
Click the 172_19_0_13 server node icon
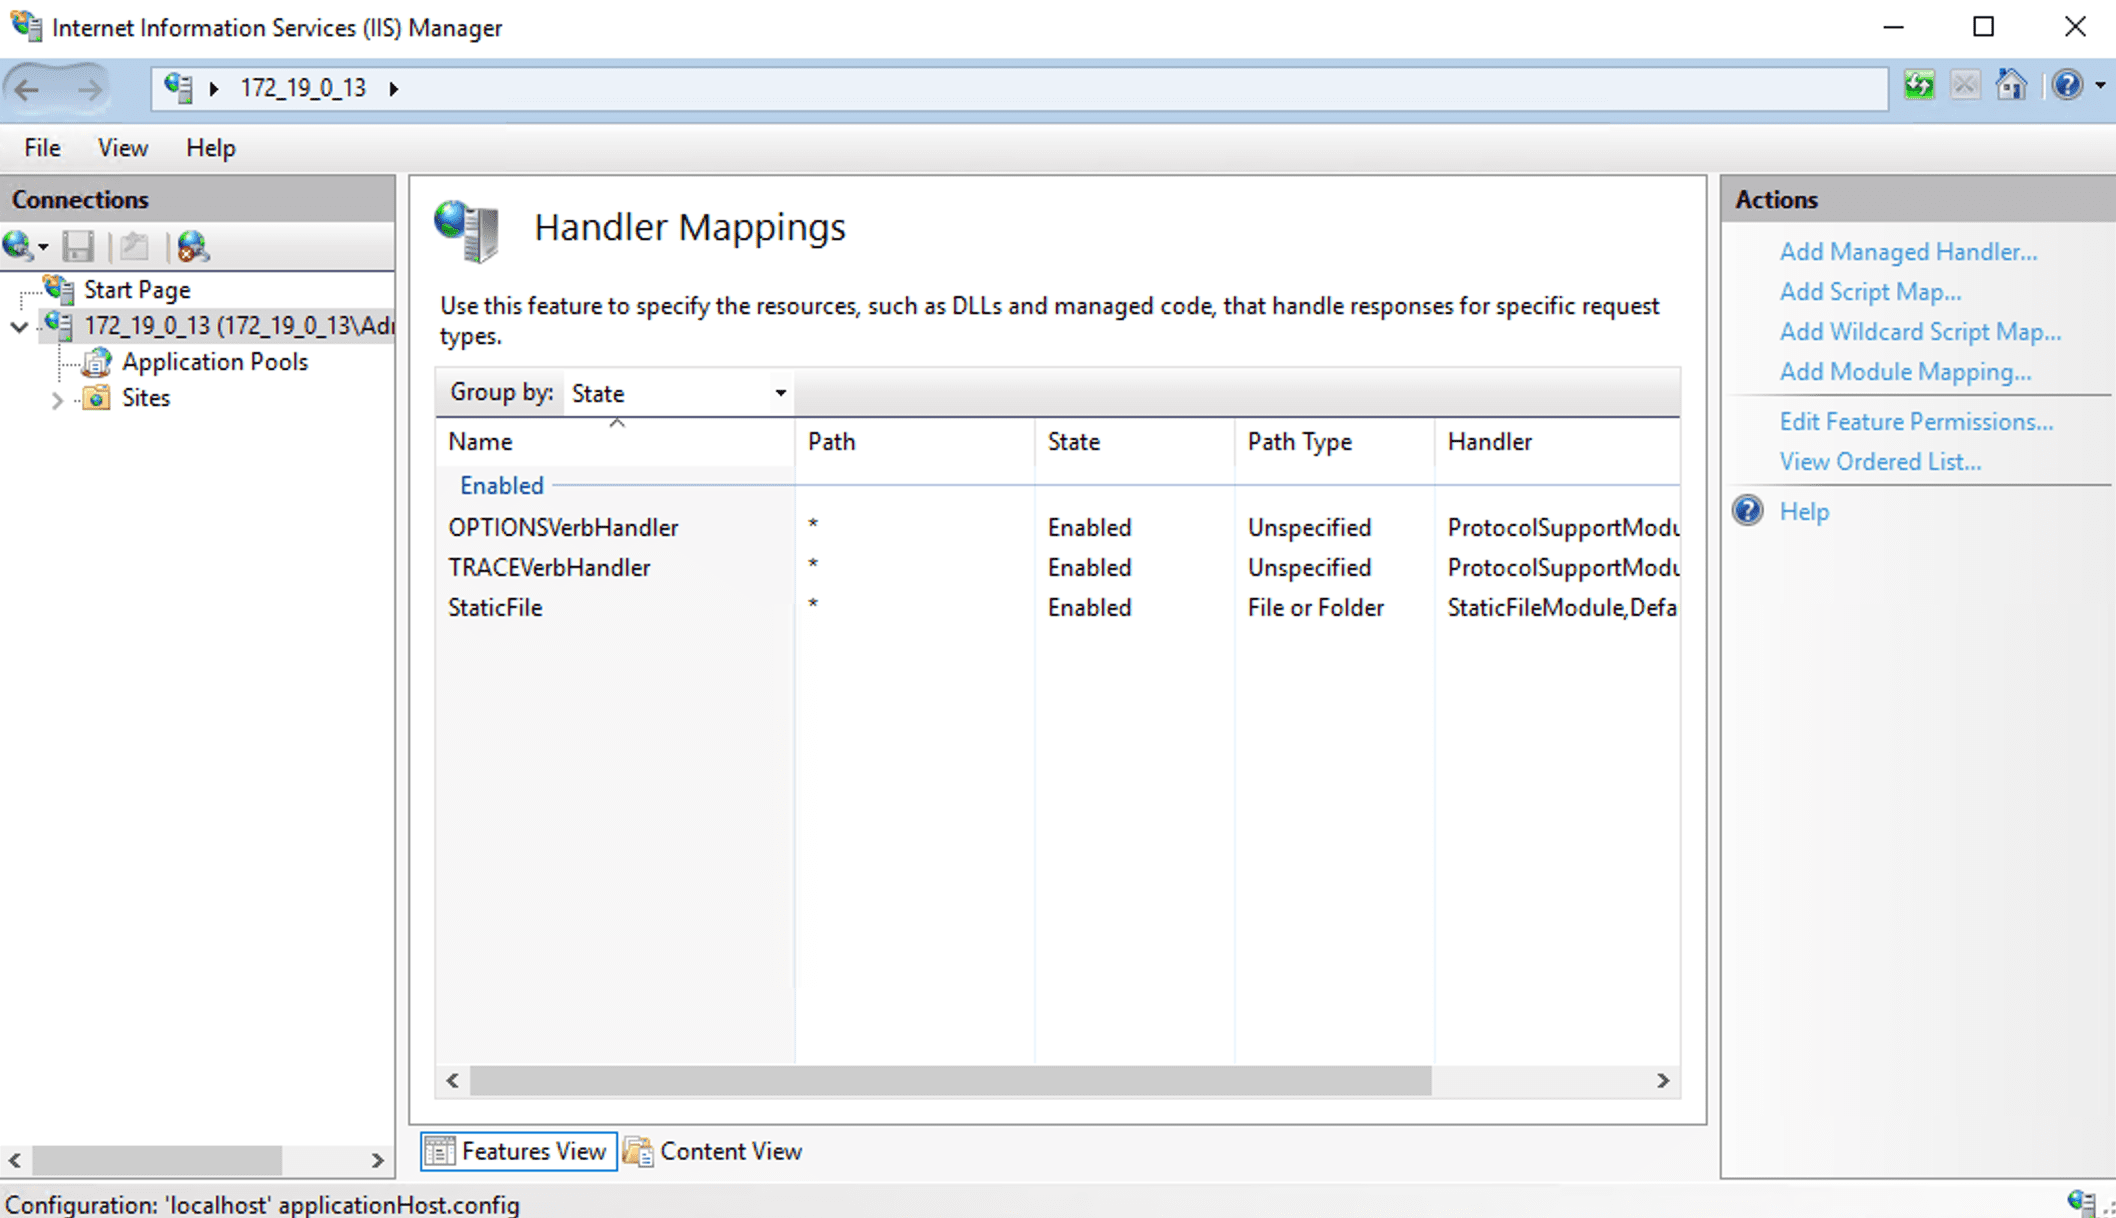pos(59,326)
